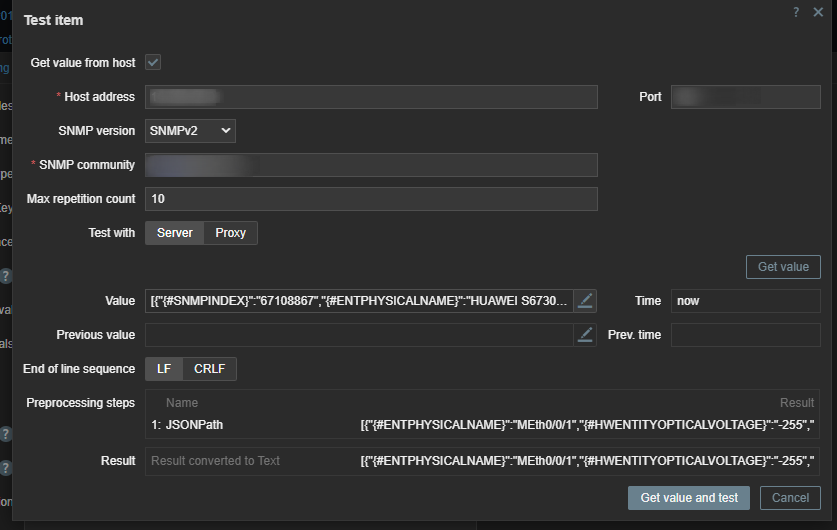The height and width of the screenshot is (530, 837).
Task: Set end of line sequence to CRLF
Action: (210, 369)
